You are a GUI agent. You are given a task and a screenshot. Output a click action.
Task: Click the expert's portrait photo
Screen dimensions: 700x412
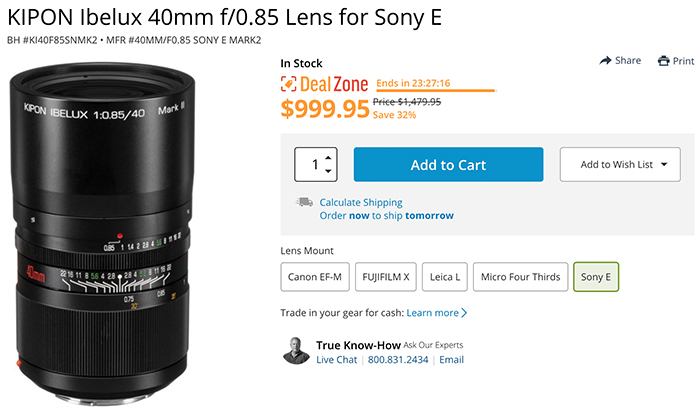pyautogui.click(x=296, y=351)
